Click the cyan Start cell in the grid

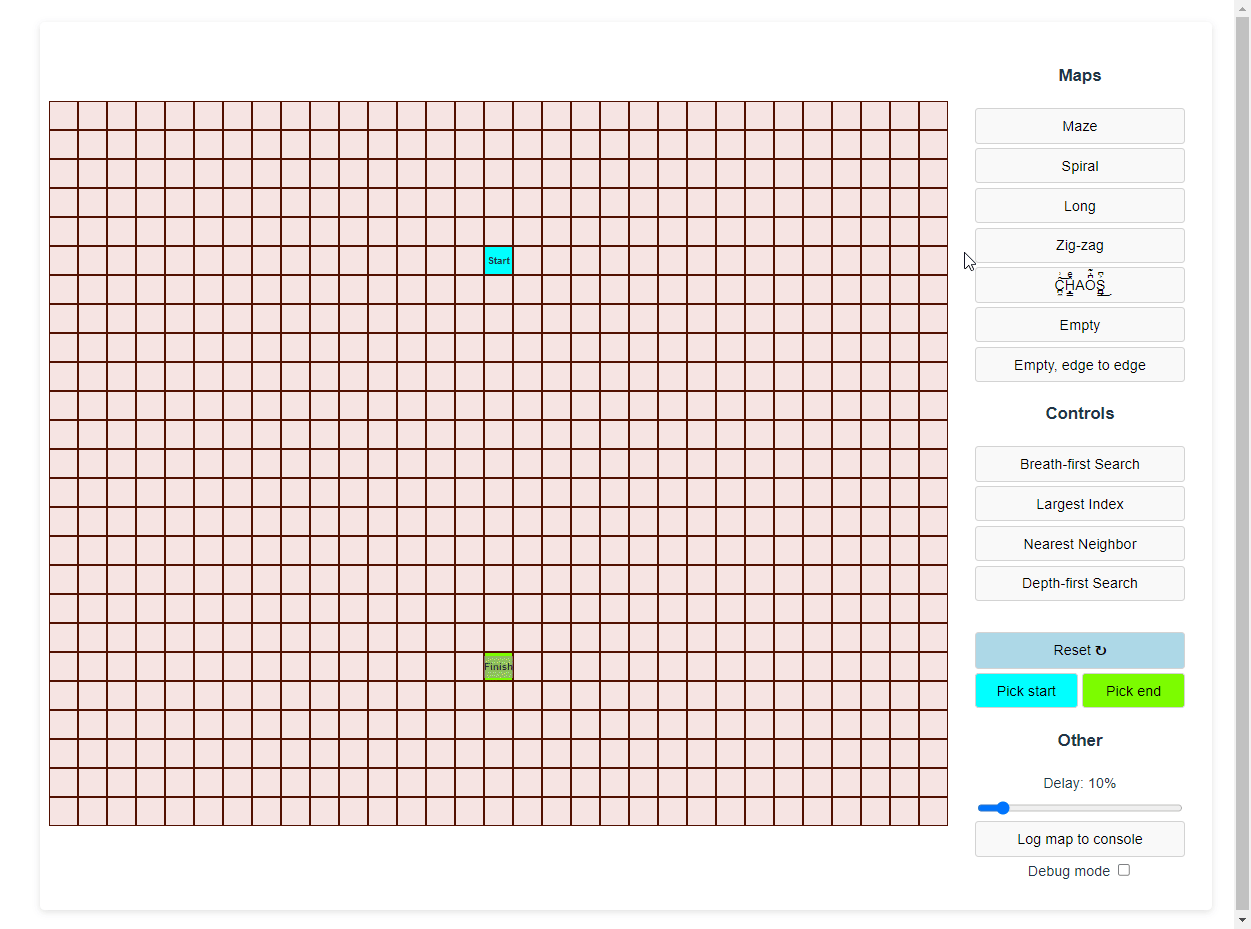(x=499, y=260)
